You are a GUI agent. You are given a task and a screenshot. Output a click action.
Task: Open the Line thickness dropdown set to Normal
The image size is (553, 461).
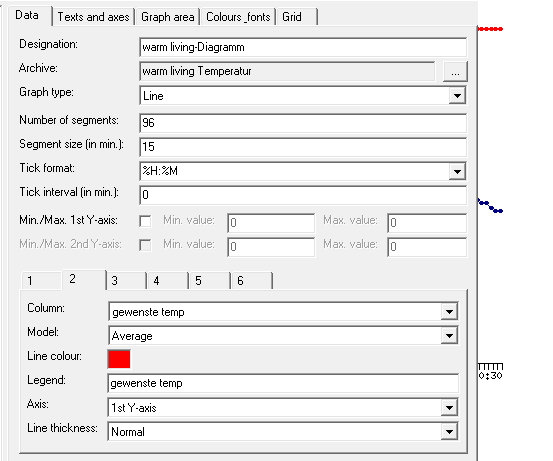click(x=449, y=431)
